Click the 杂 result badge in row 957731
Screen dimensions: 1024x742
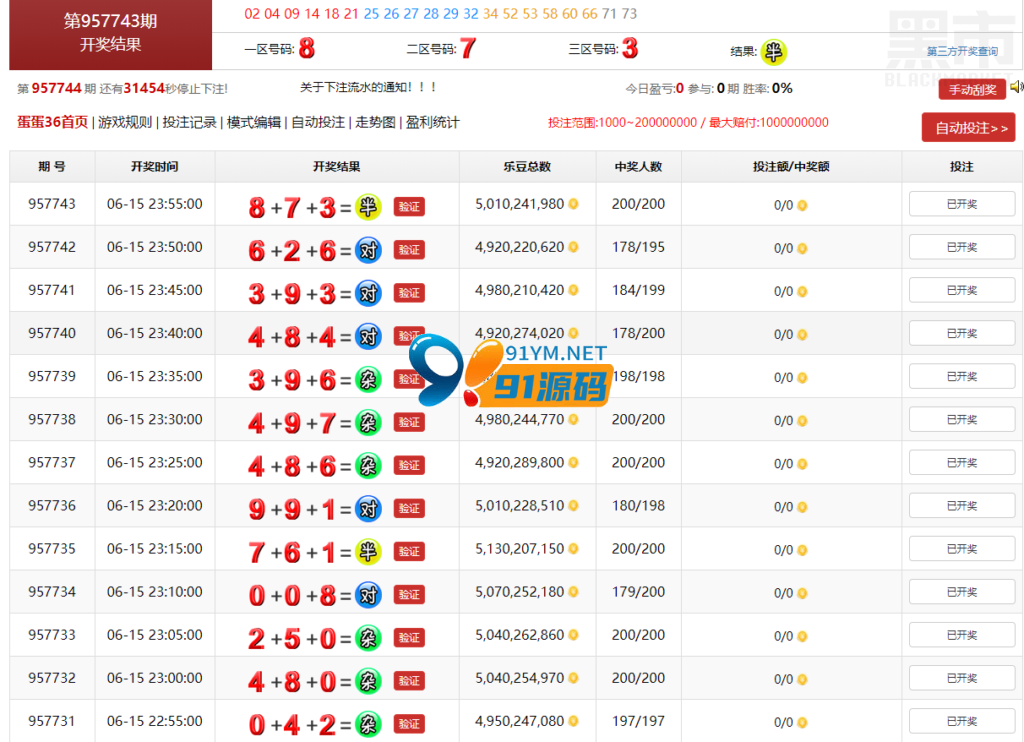tap(368, 724)
